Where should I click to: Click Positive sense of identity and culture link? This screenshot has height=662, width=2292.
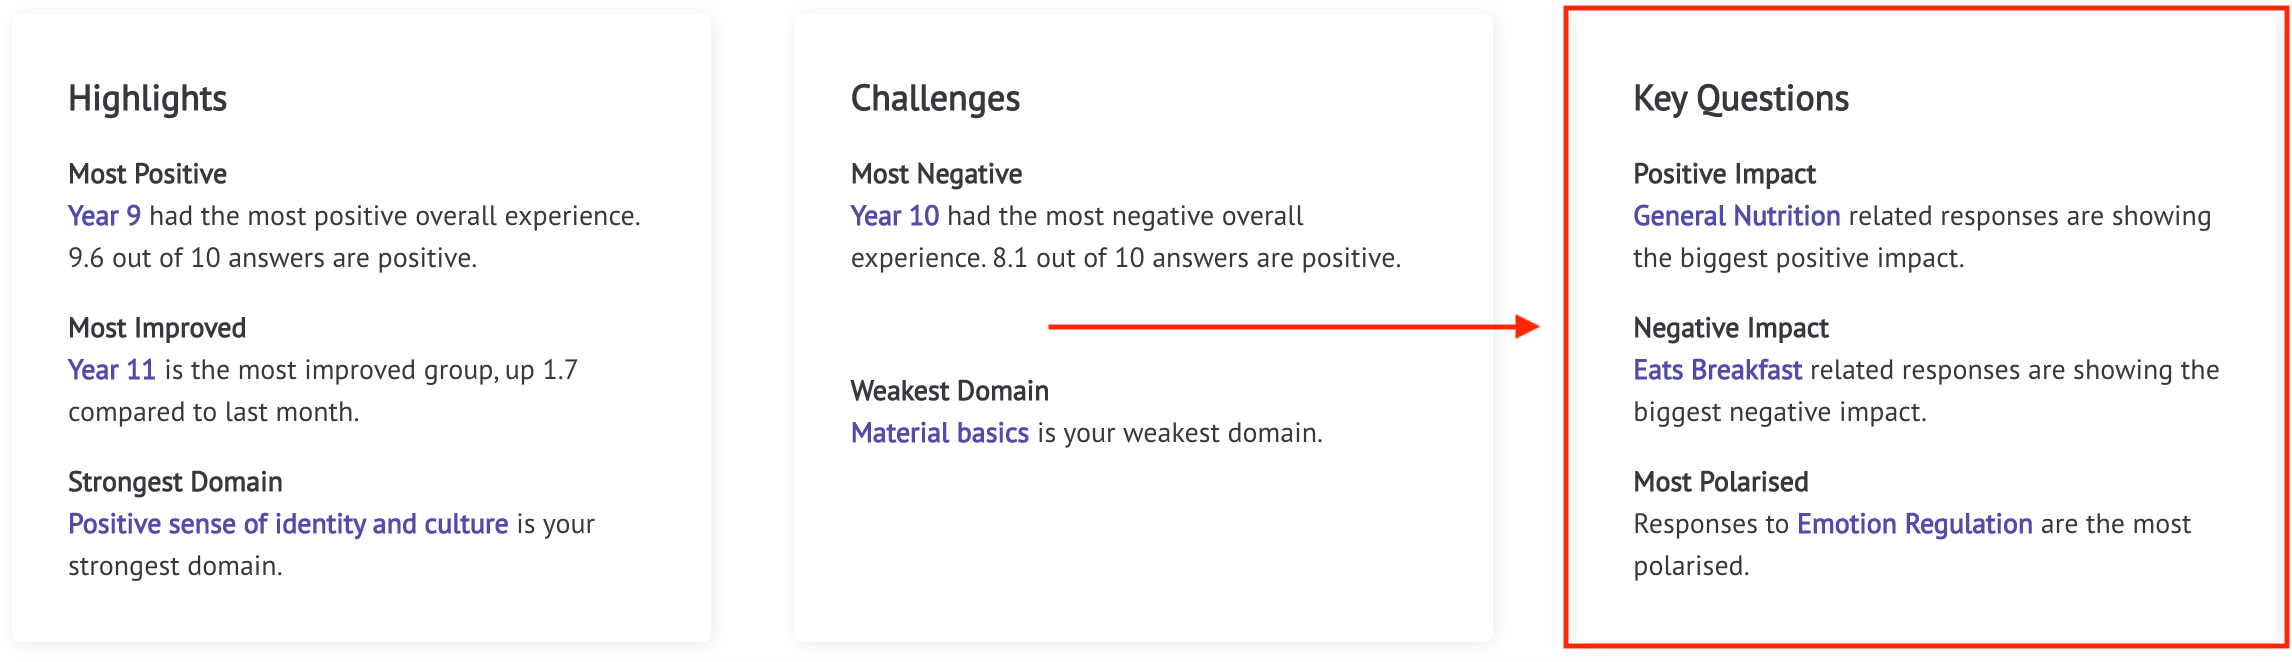pos(288,524)
